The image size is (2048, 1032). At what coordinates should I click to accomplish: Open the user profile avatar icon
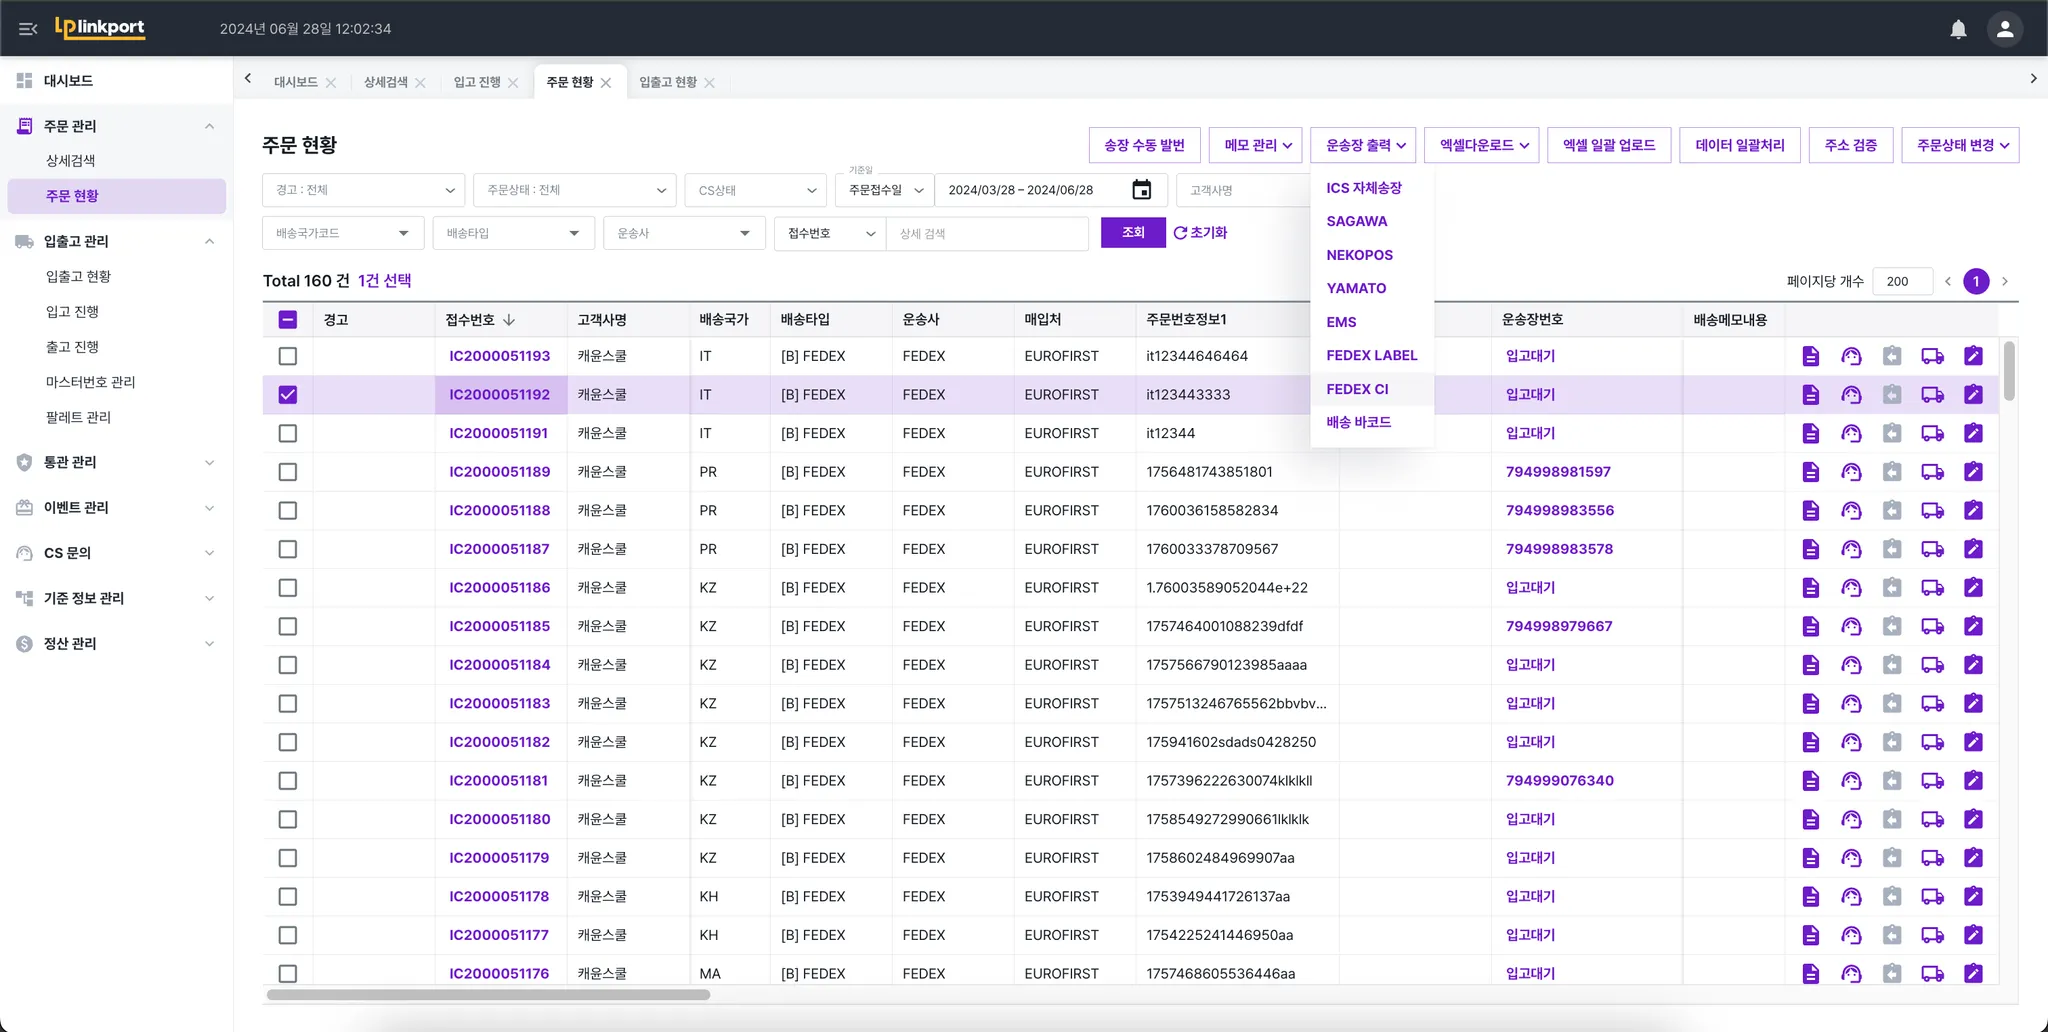pyautogui.click(x=2004, y=29)
